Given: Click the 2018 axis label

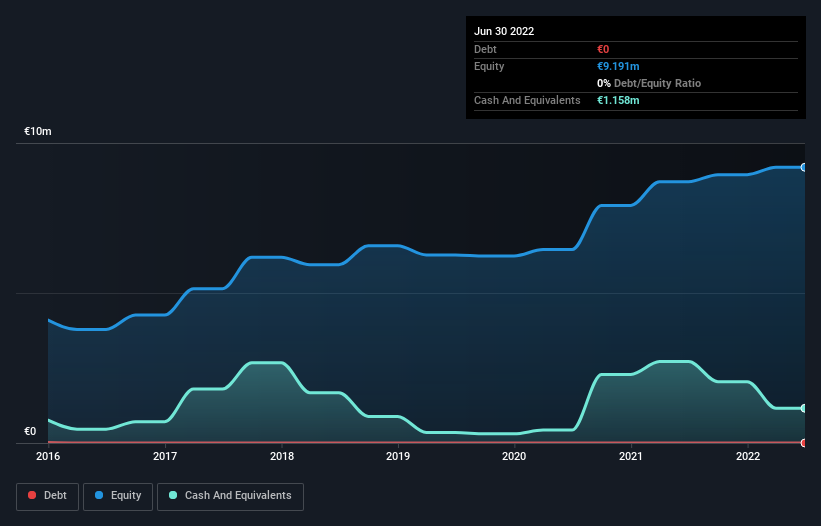Looking at the screenshot, I should [x=282, y=456].
